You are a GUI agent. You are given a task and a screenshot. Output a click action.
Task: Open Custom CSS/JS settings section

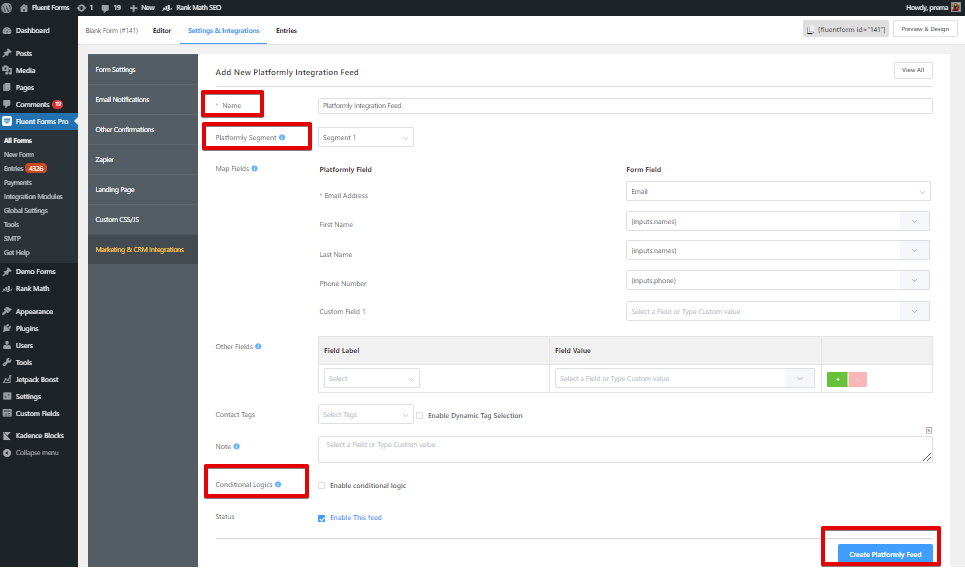pos(143,220)
